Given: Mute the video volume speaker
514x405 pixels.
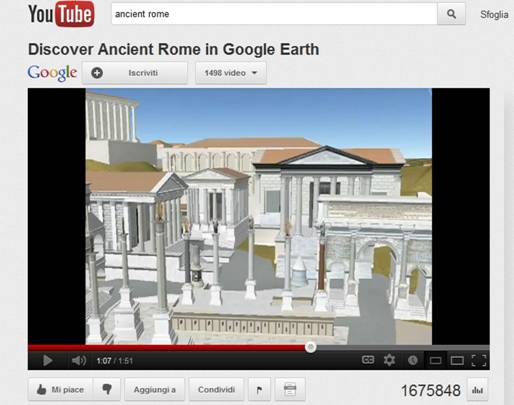Looking at the screenshot, I should point(79,360).
